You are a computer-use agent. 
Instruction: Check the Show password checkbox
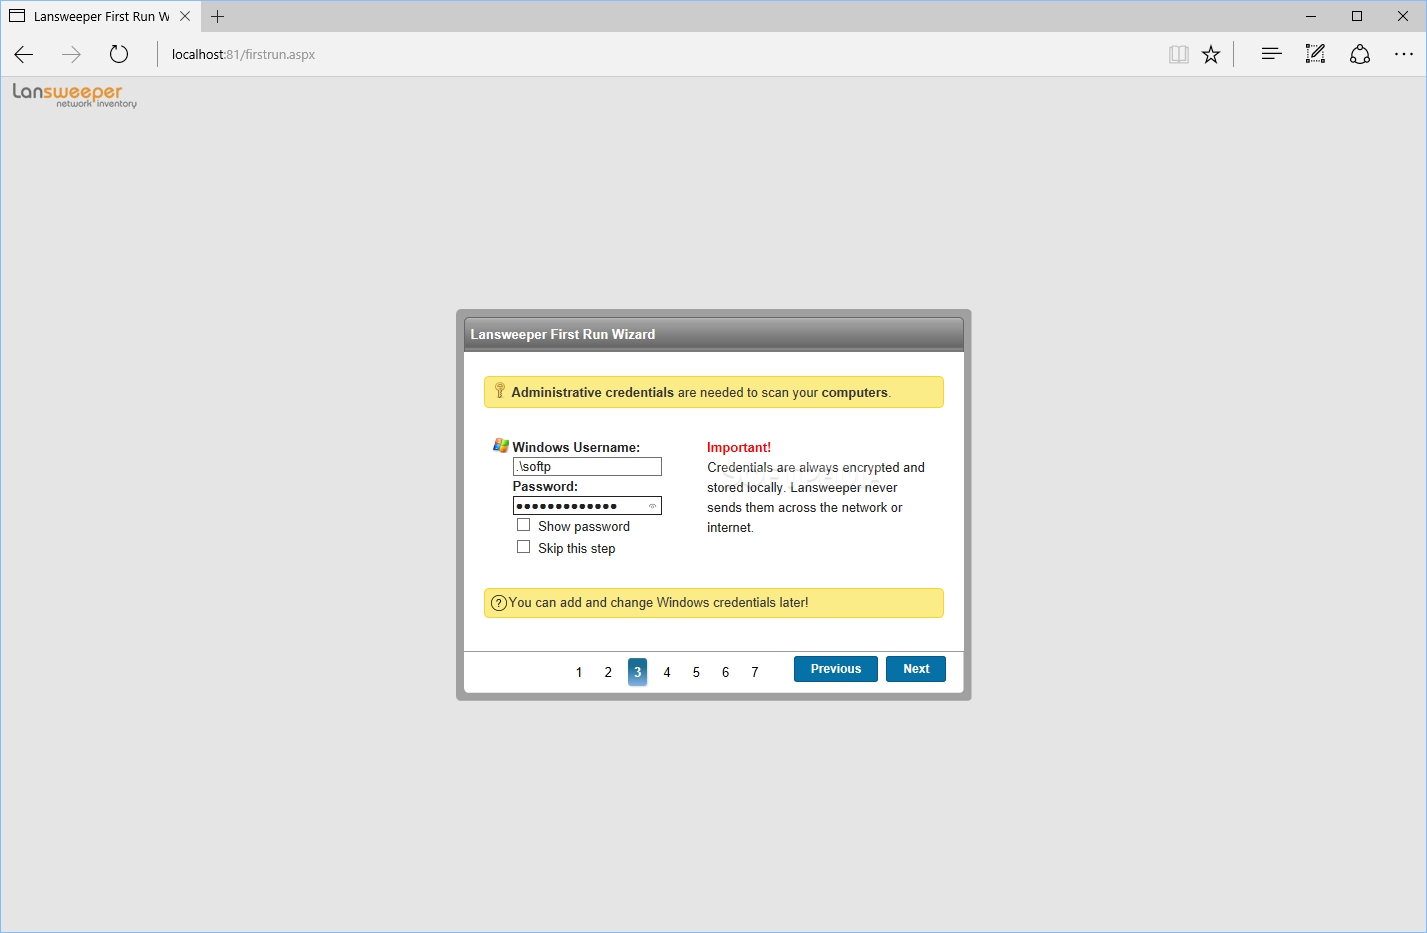(x=523, y=525)
